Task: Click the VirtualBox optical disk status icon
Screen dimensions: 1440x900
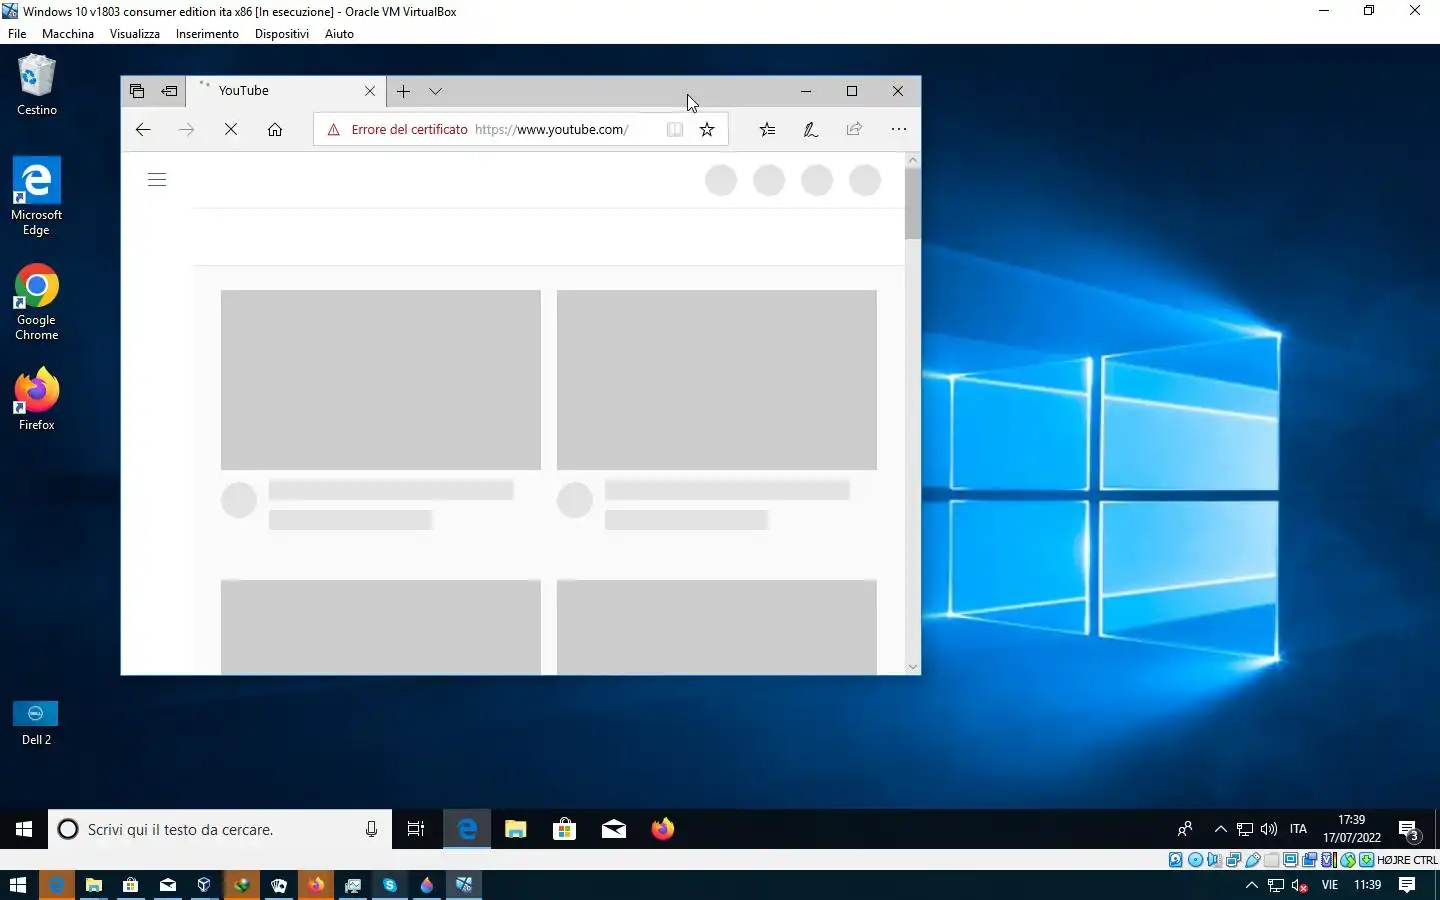Action: 1195,860
